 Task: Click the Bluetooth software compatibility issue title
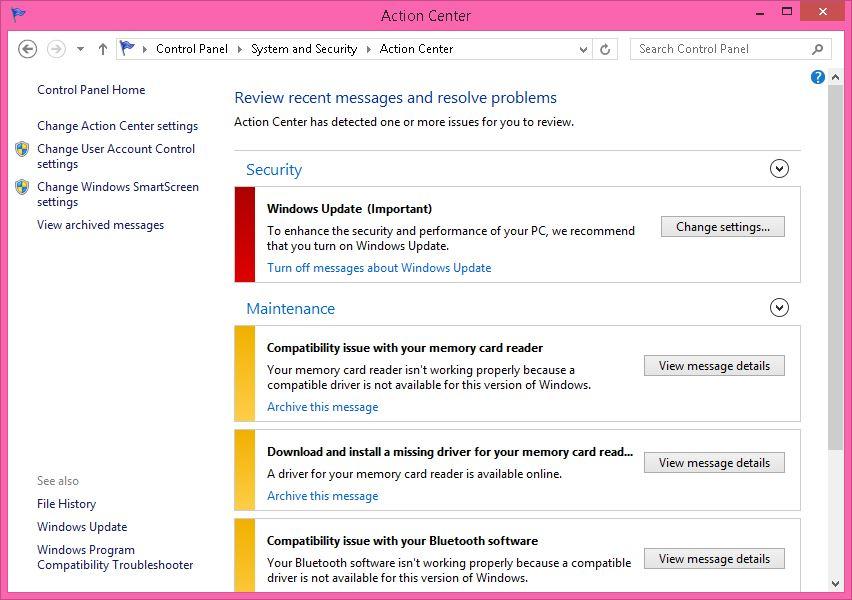402,541
